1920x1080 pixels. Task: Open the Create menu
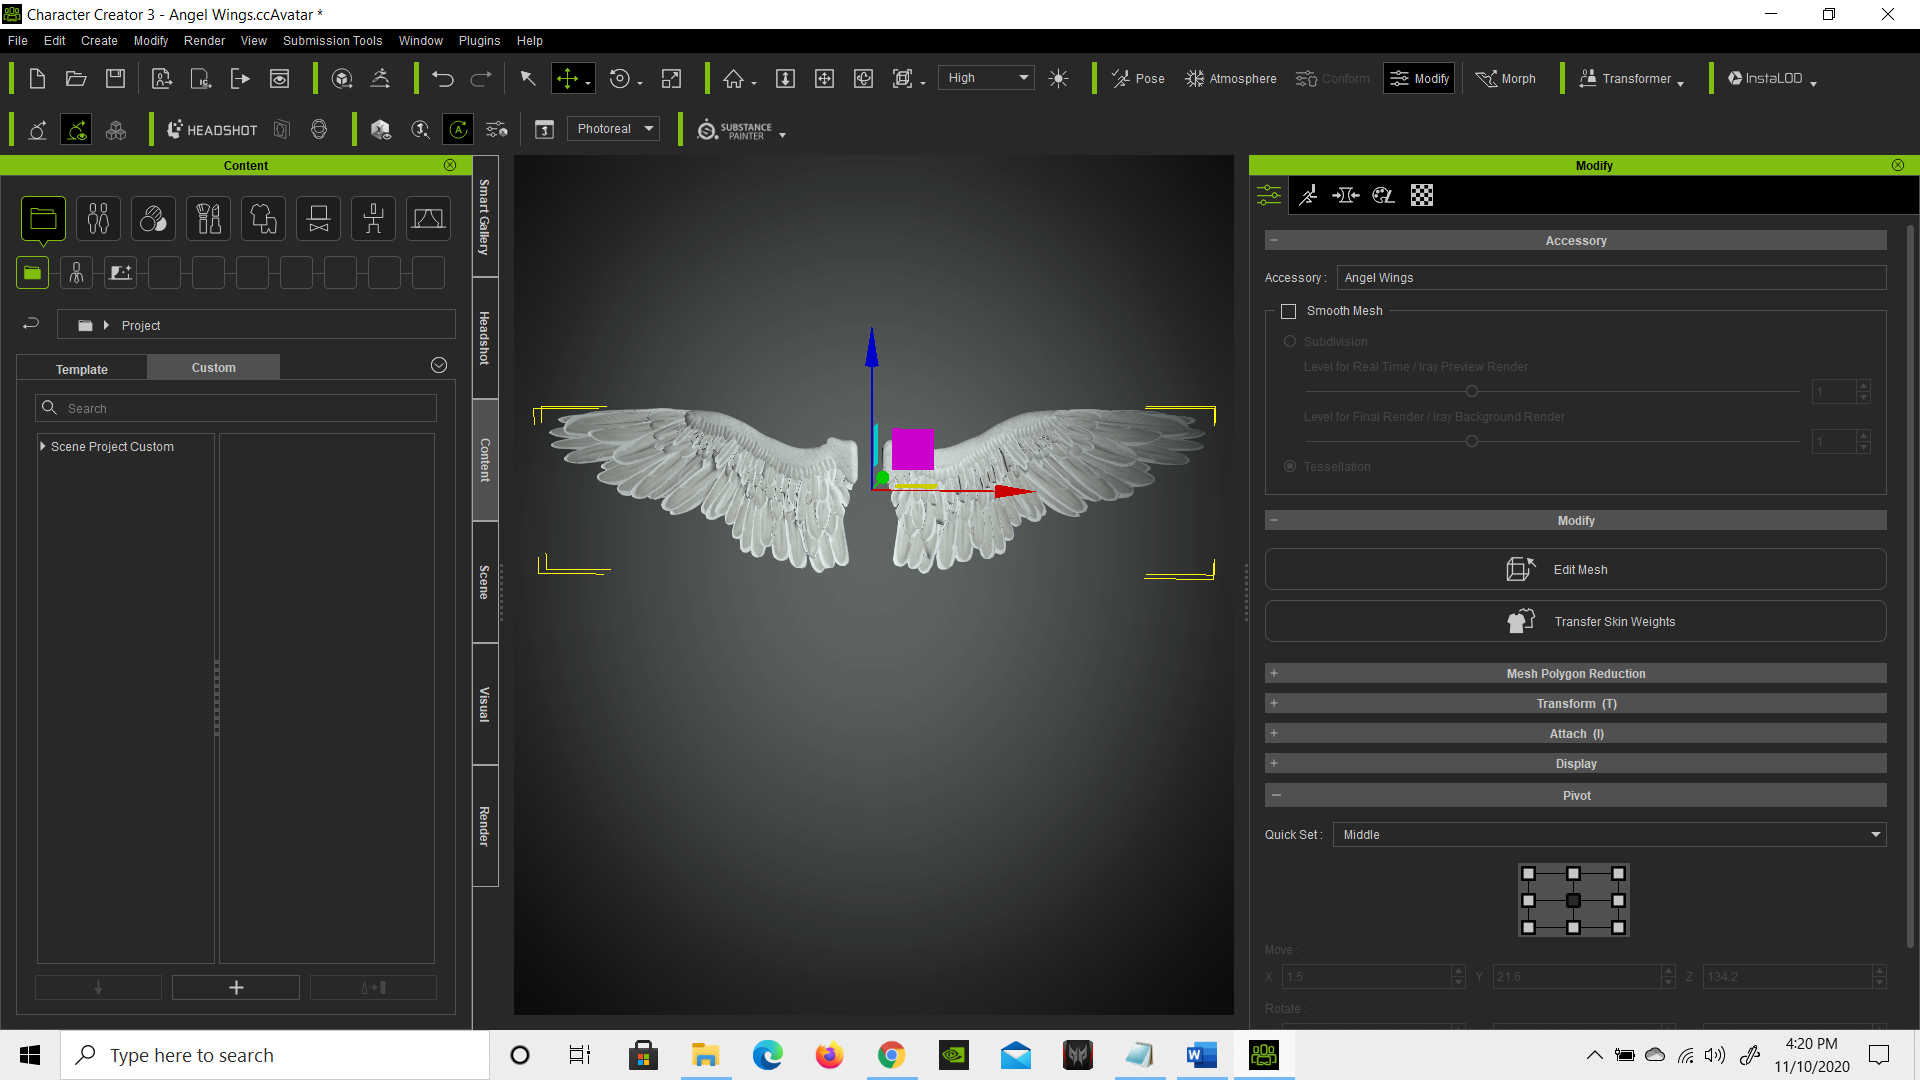[99, 41]
